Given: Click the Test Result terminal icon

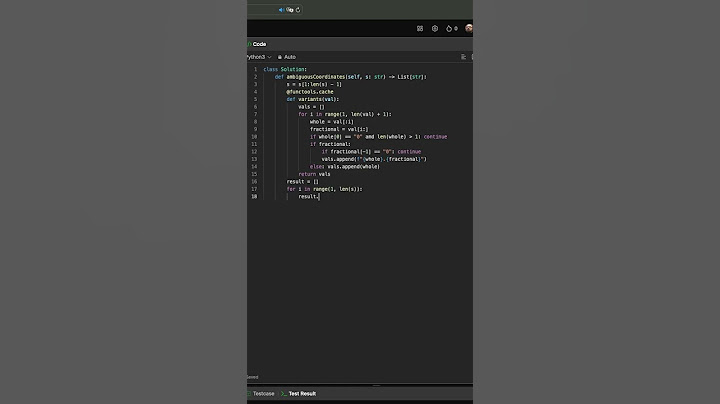Looking at the screenshot, I should click(284, 393).
